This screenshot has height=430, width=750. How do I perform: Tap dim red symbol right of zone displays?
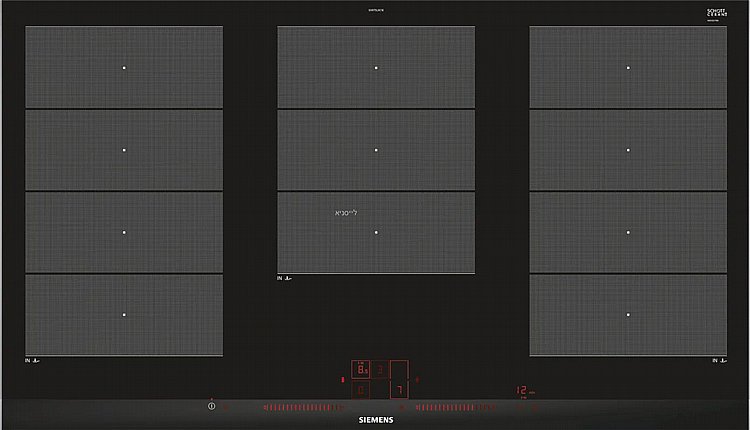tap(417, 380)
